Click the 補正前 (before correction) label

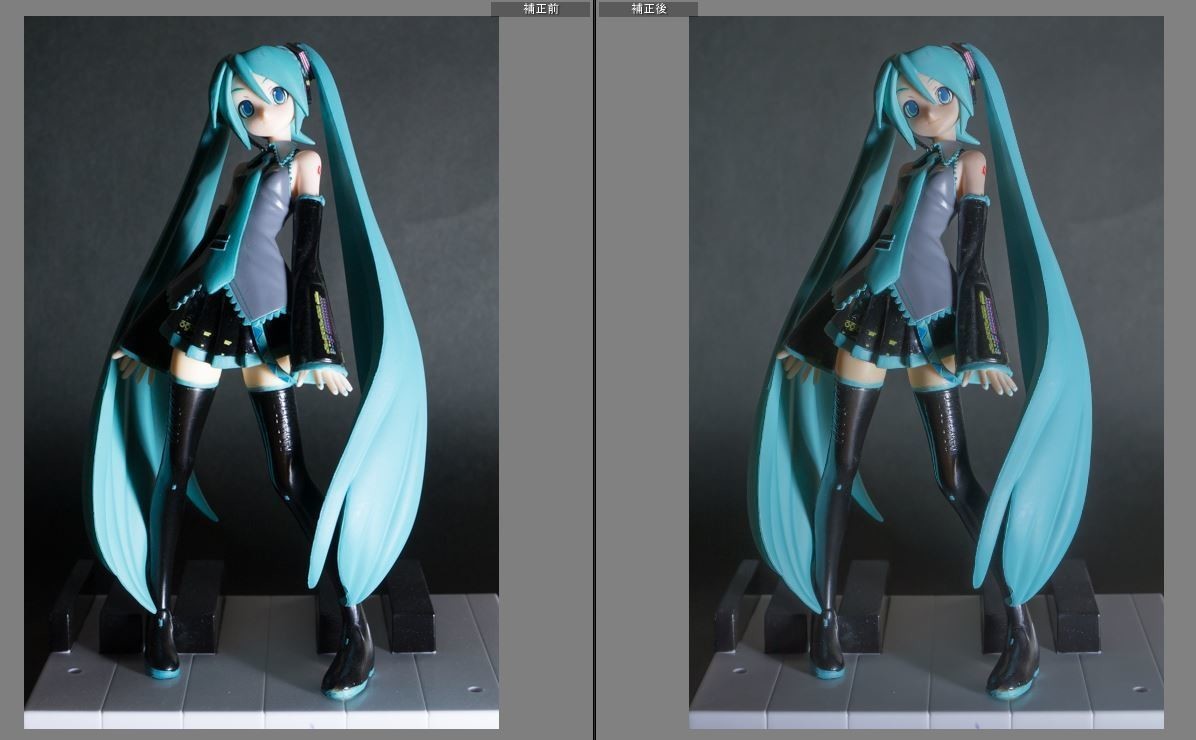click(x=541, y=8)
